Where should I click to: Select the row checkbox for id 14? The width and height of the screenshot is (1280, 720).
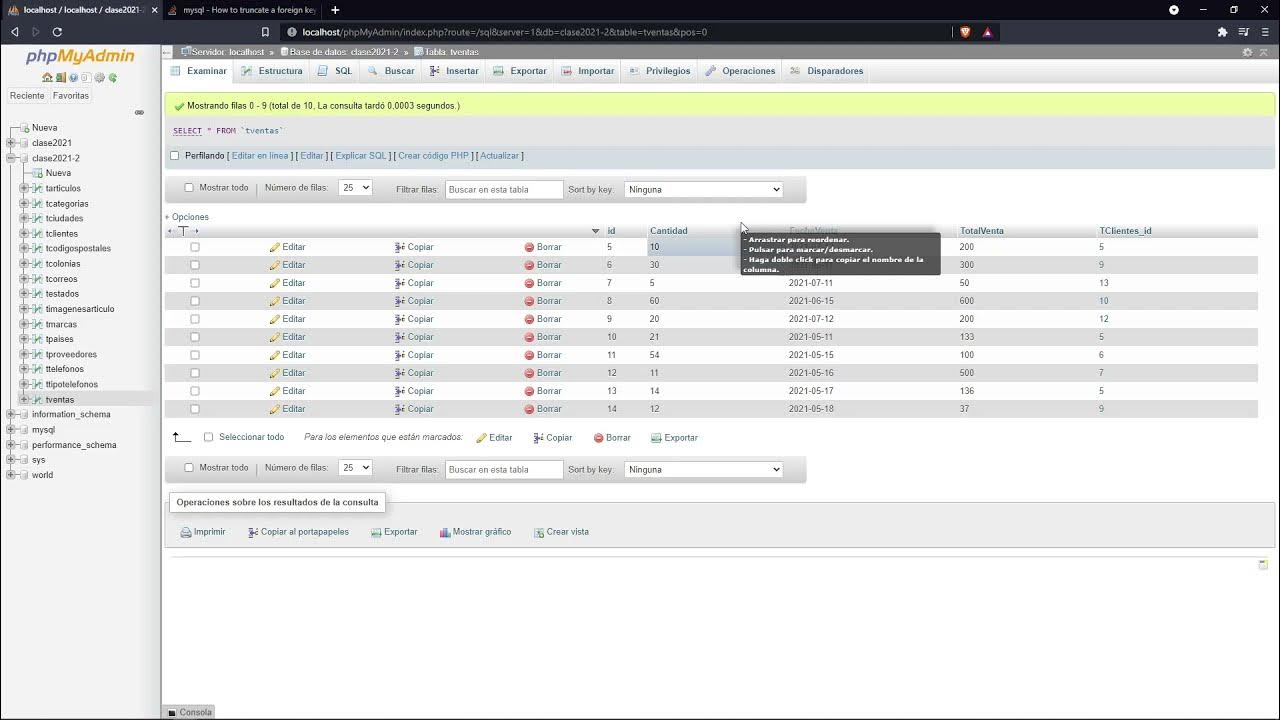click(x=195, y=409)
